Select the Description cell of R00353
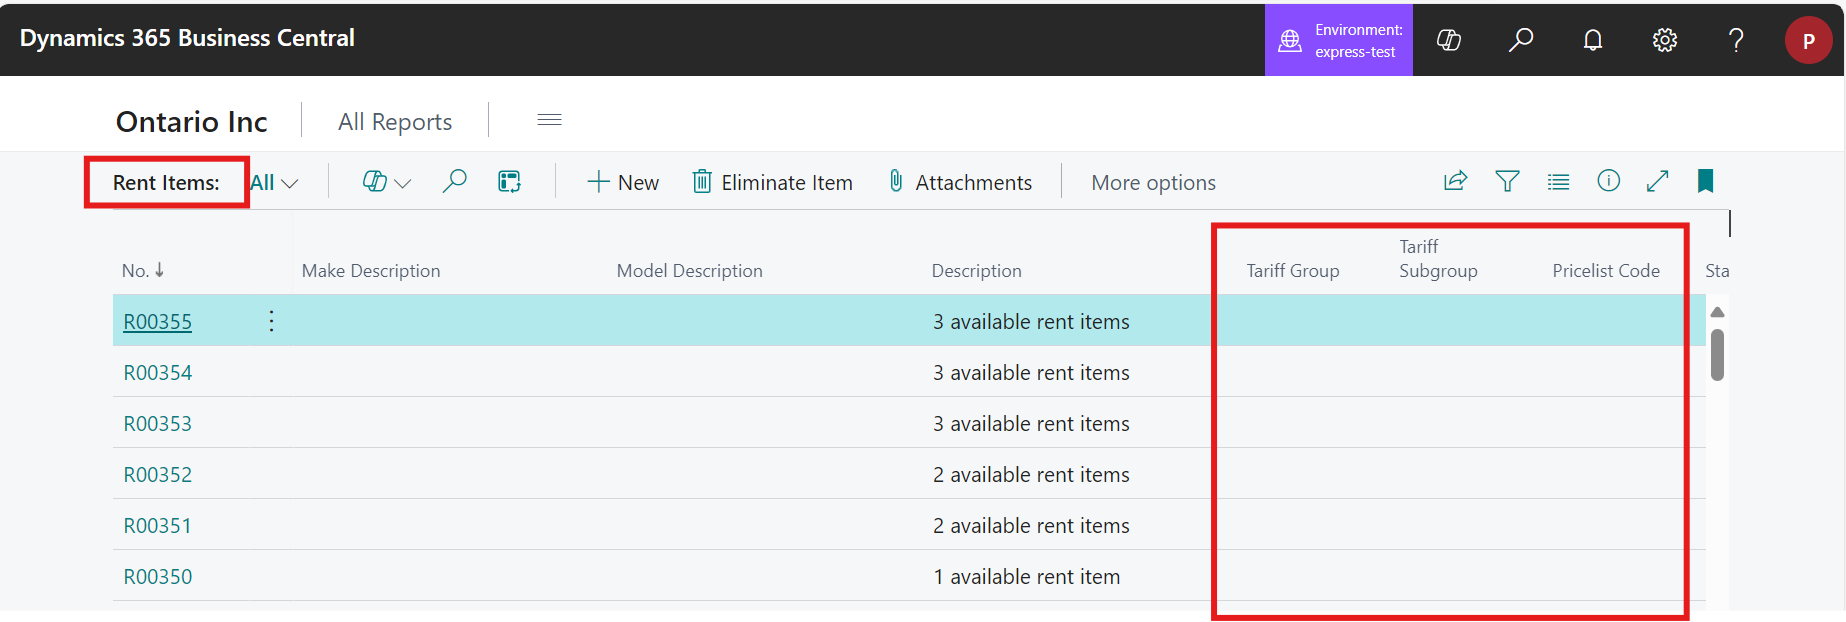1846x622 pixels. [1031, 424]
